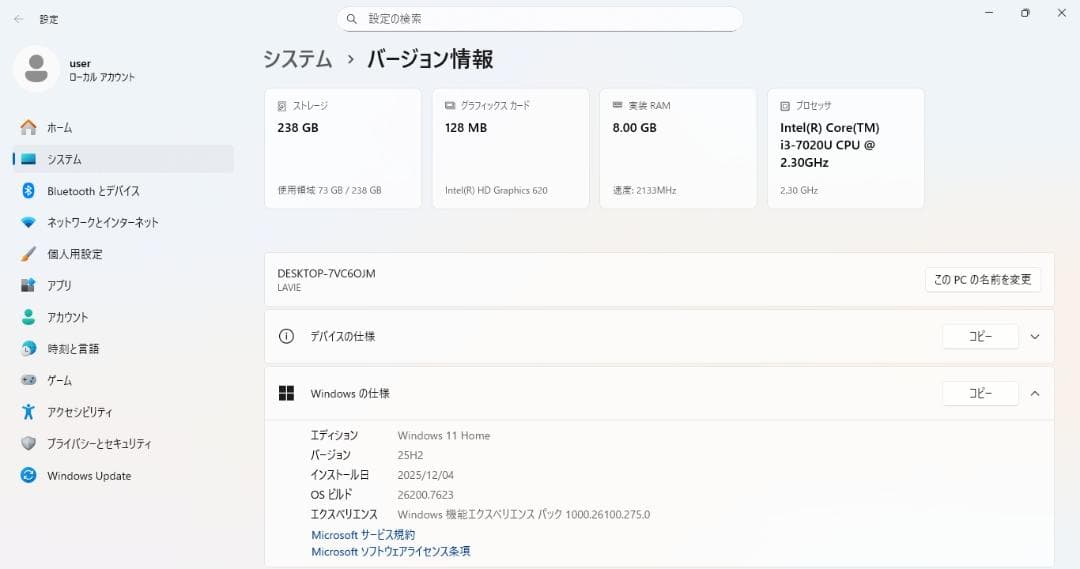The height and width of the screenshot is (569, 1080).
Task: Open the グラフィックス カード 128 MB card
Action: click(x=510, y=148)
